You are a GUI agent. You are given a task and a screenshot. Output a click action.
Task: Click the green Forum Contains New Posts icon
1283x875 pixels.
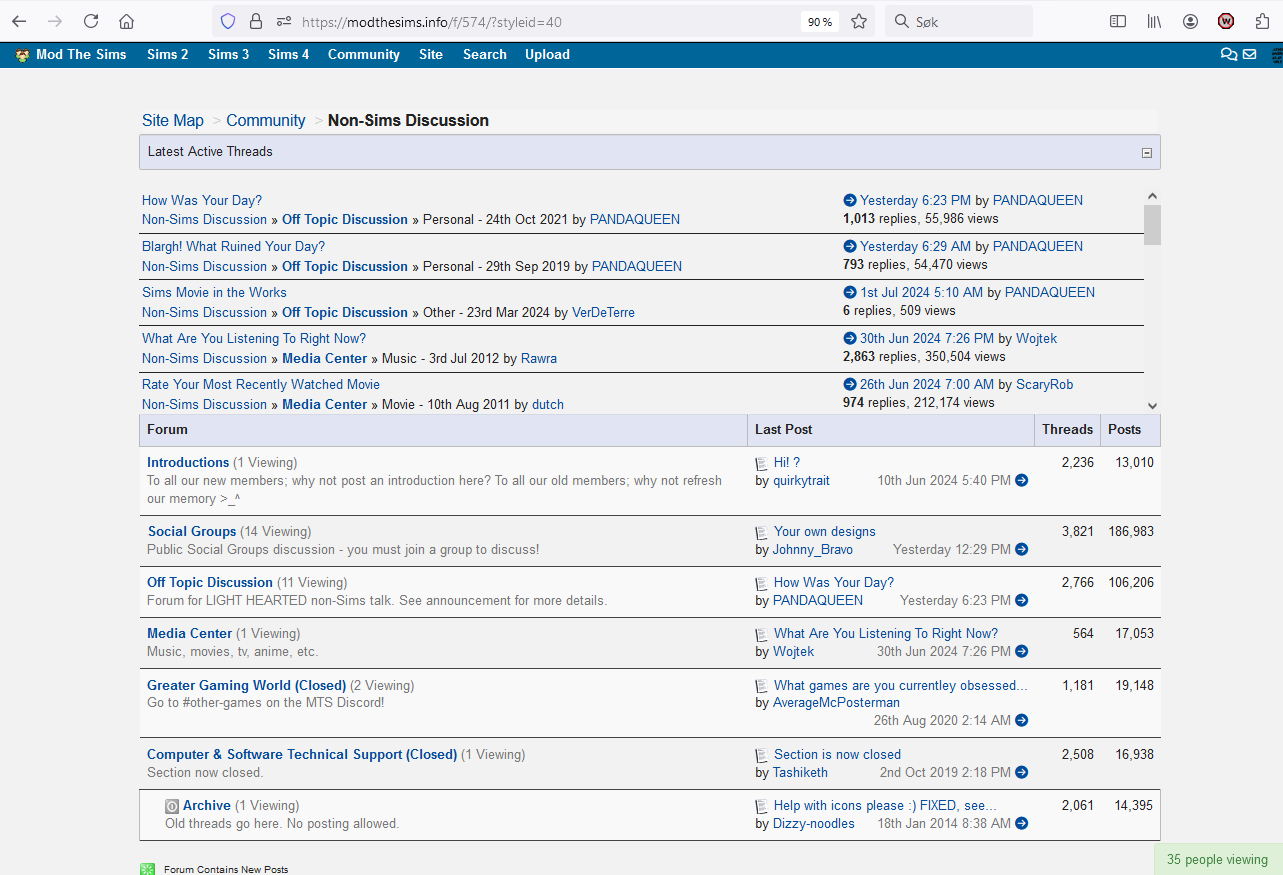click(x=147, y=869)
